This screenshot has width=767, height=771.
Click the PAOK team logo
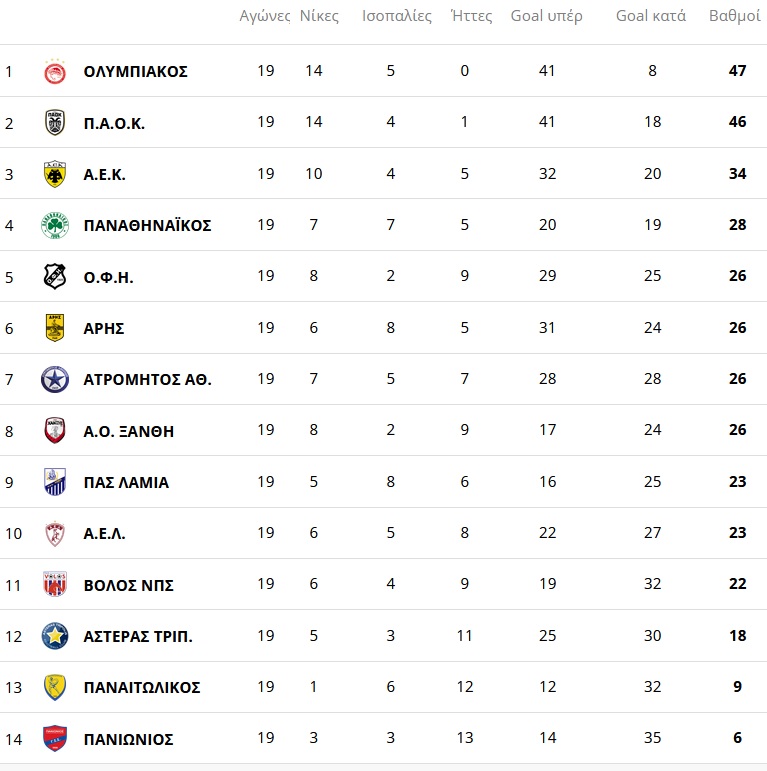point(55,123)
